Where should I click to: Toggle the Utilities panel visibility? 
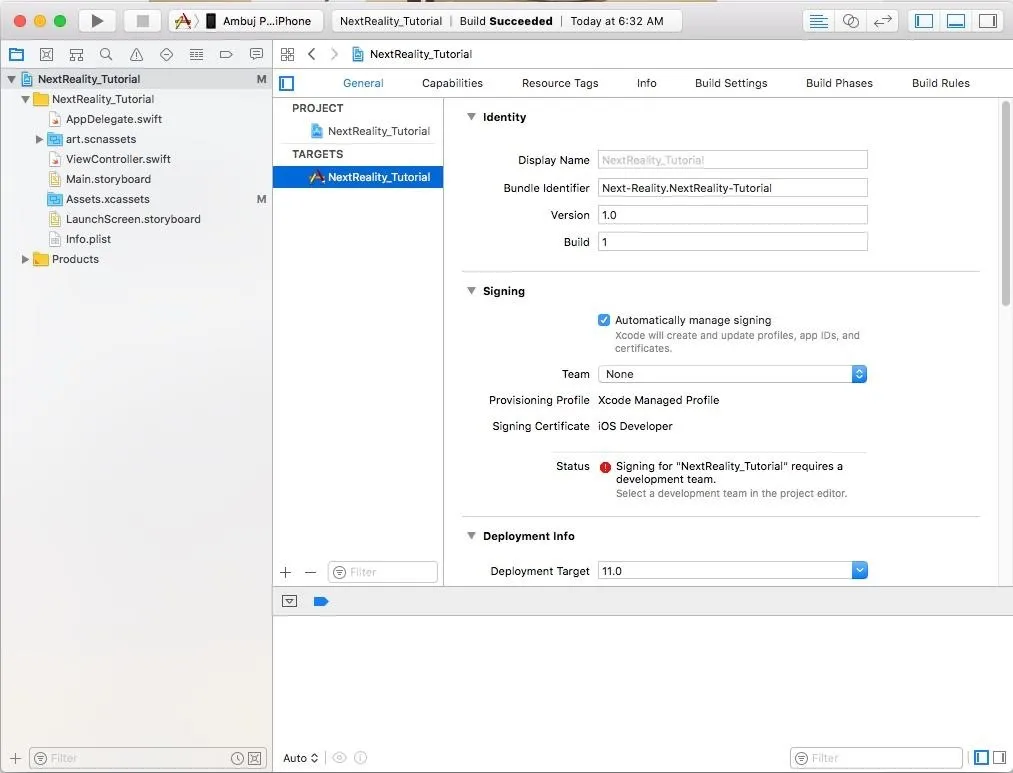coord(988,21)
